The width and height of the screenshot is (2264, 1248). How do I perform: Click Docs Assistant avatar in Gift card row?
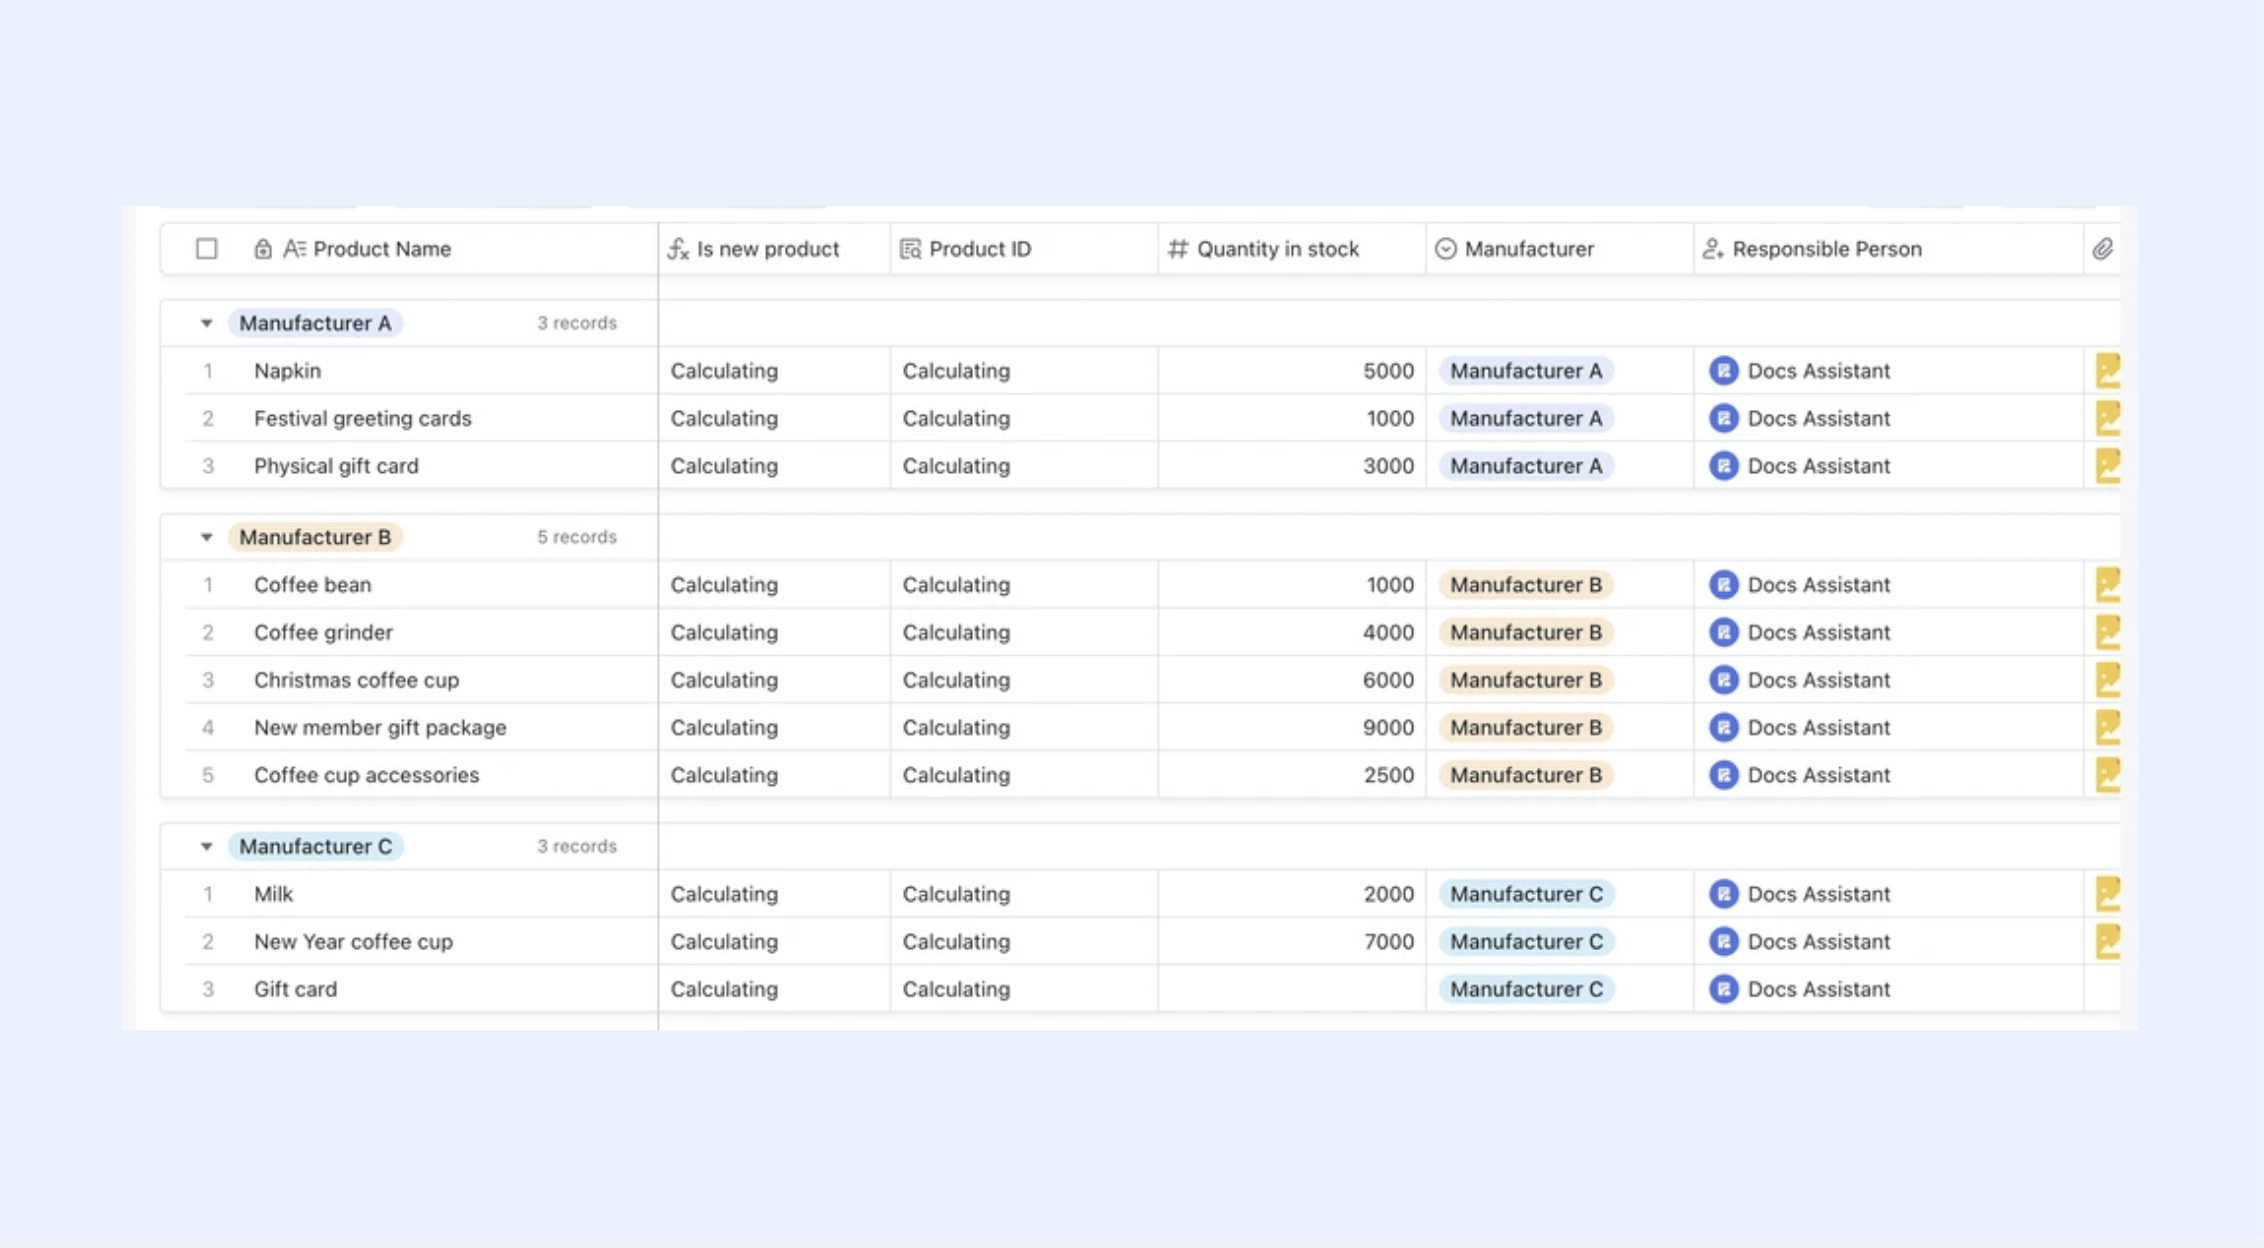pyautogui.click(x=1723, y=989)
